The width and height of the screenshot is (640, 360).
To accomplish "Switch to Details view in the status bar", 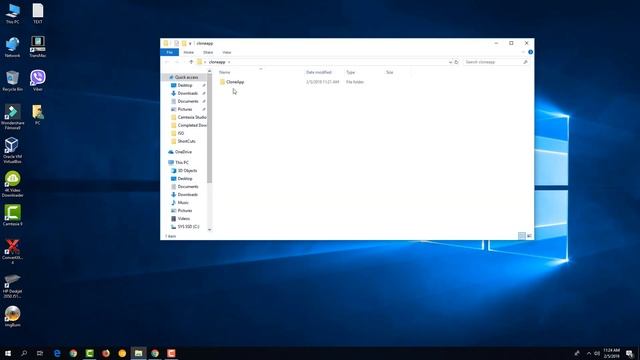I will pyautogui.click(x=522, y=236).
